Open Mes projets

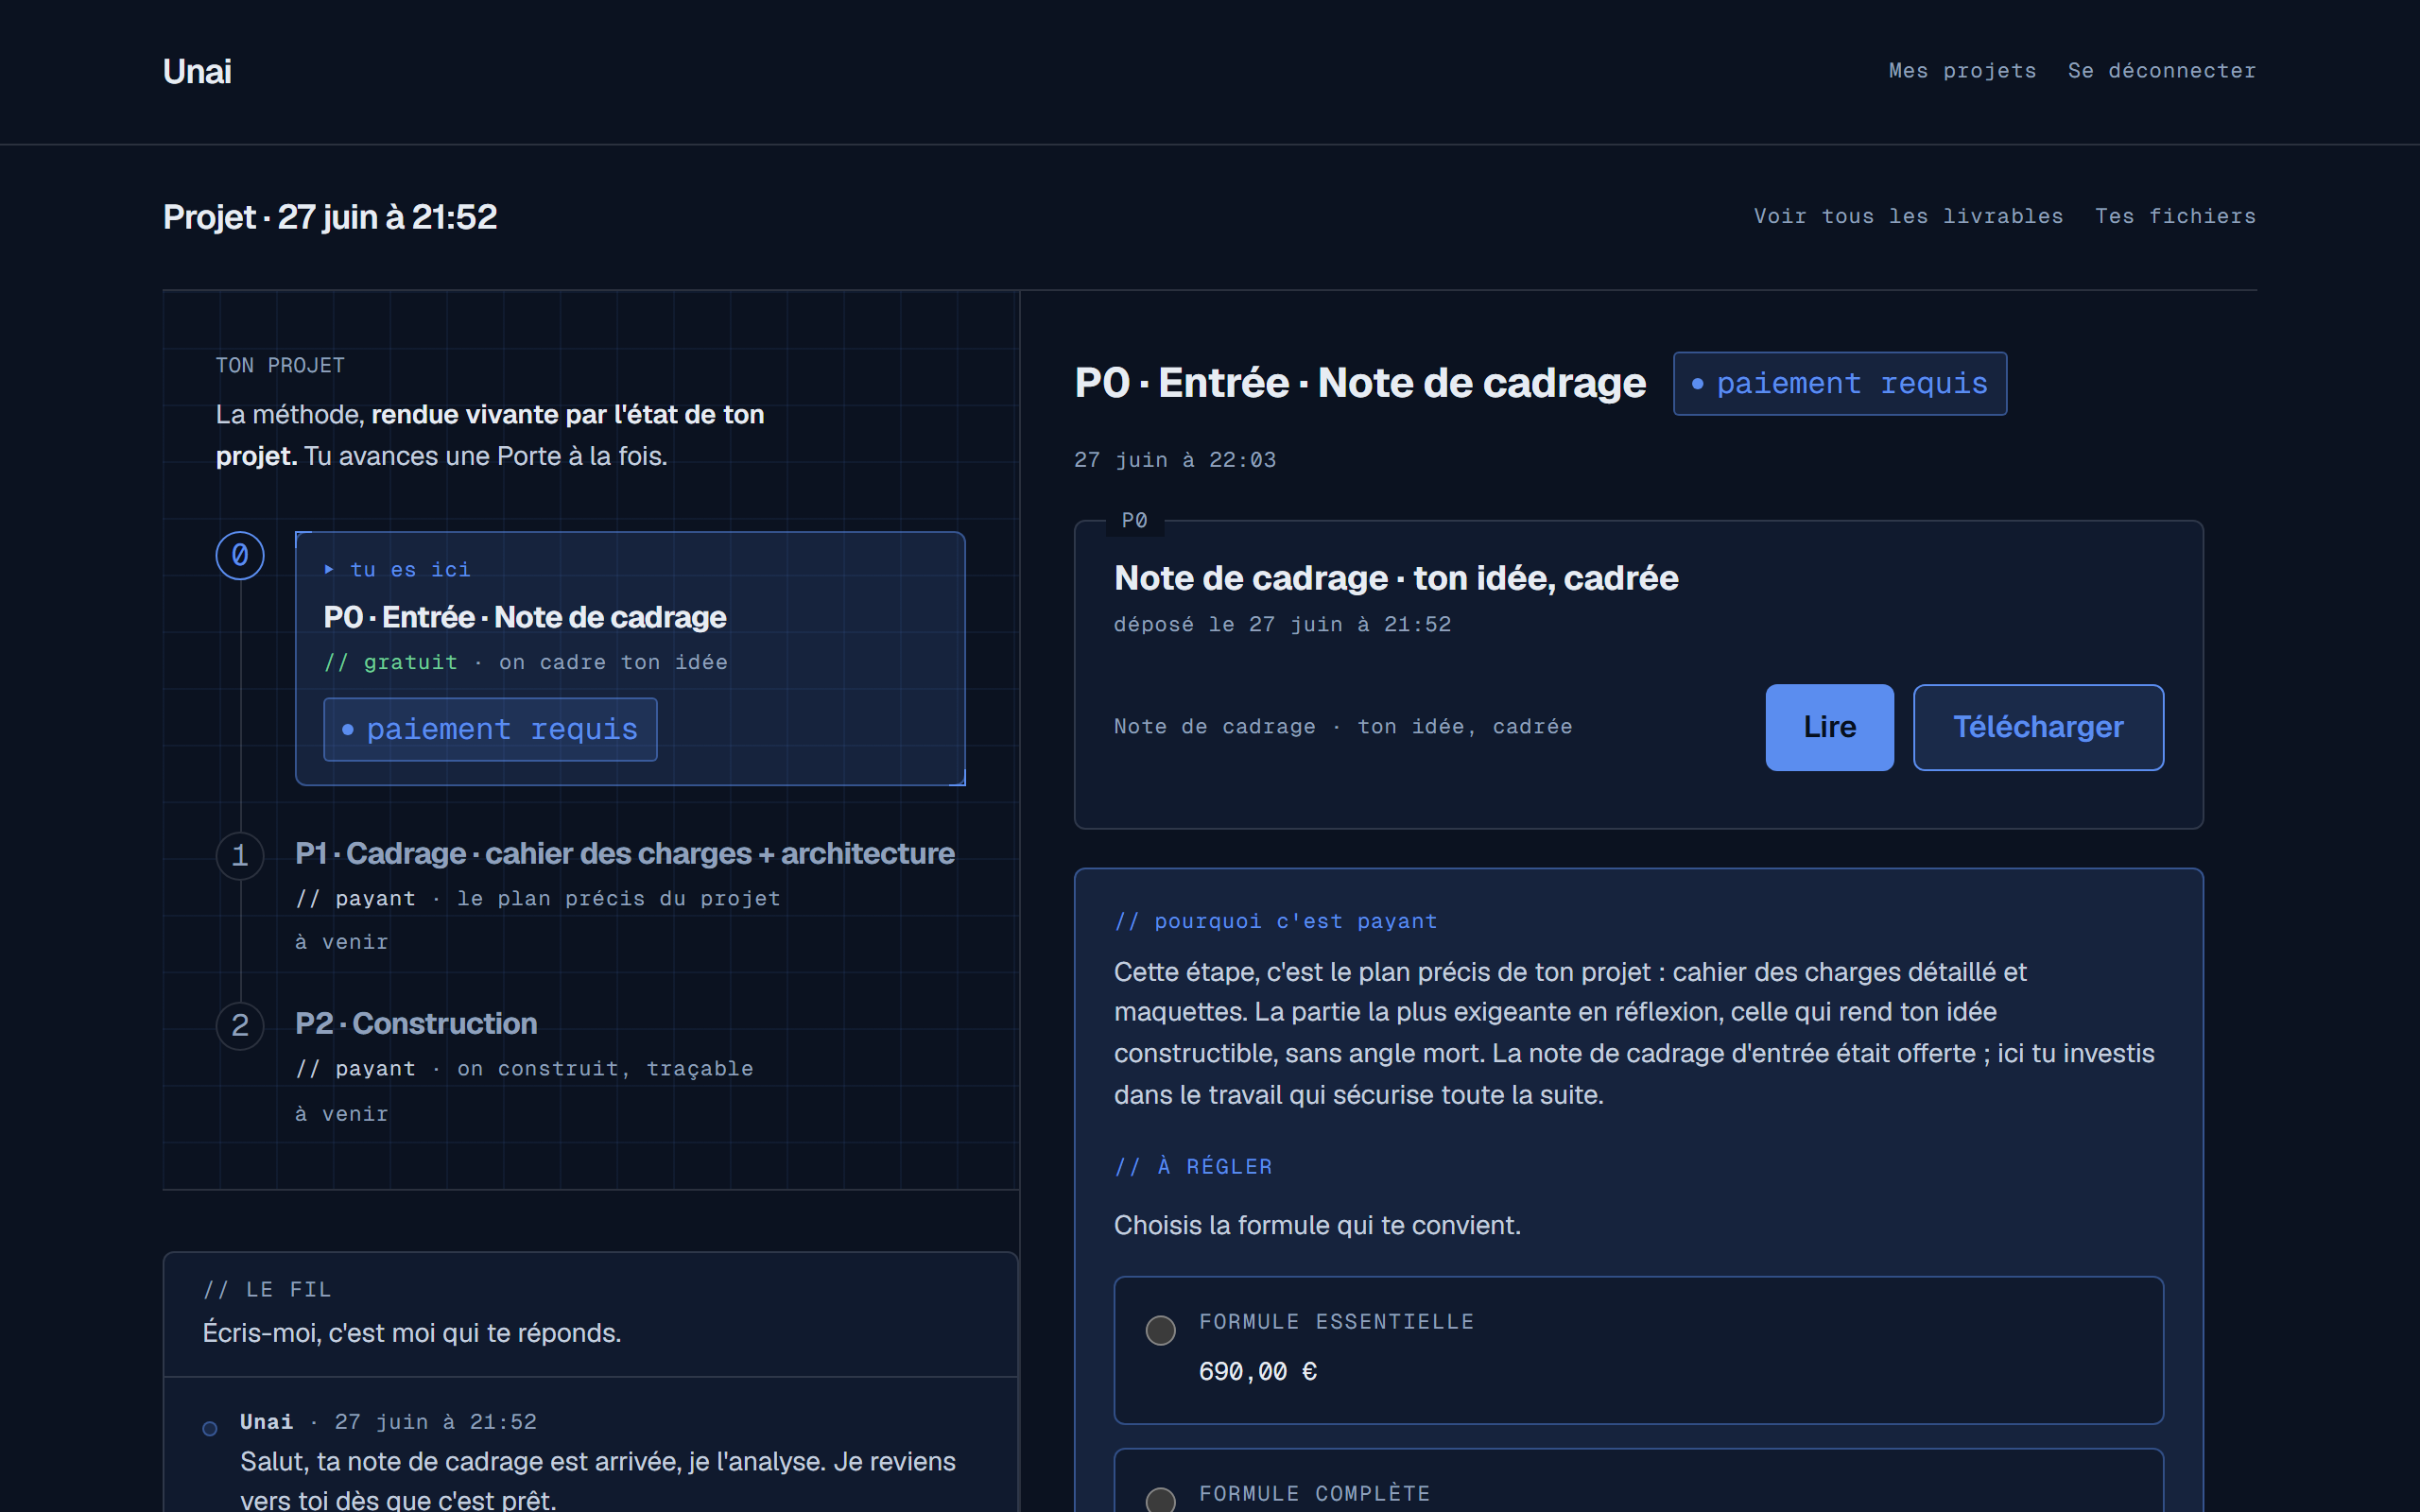1962,71
